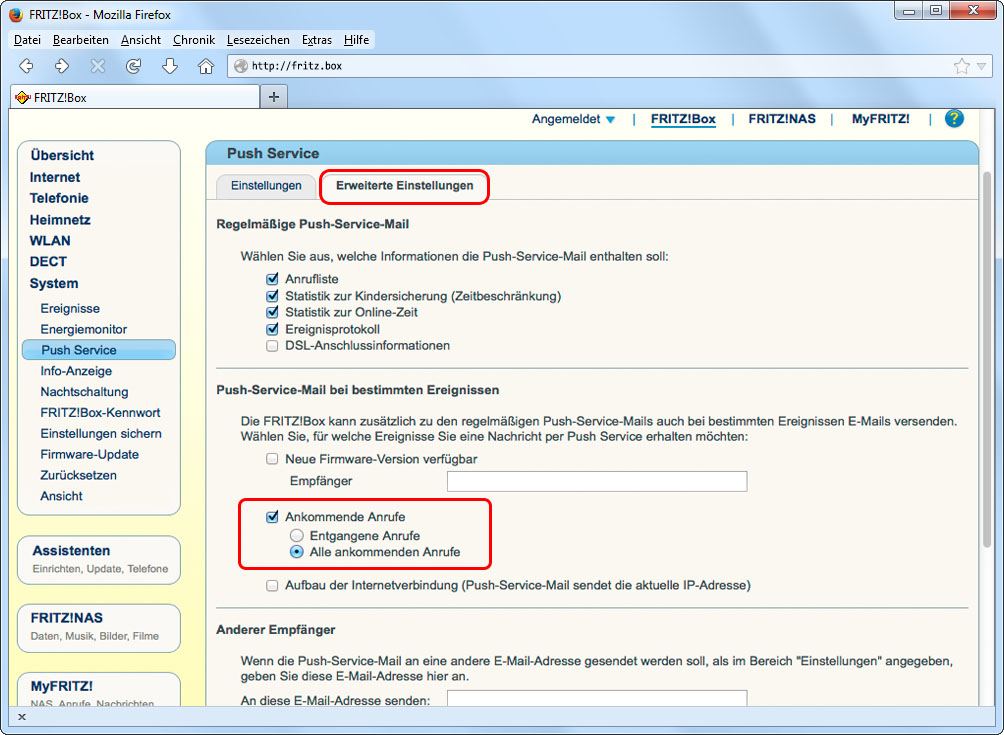Click the globe icon in the address bar
The width and height of the screenshot is (1004, 735).
tap(240, 66)
